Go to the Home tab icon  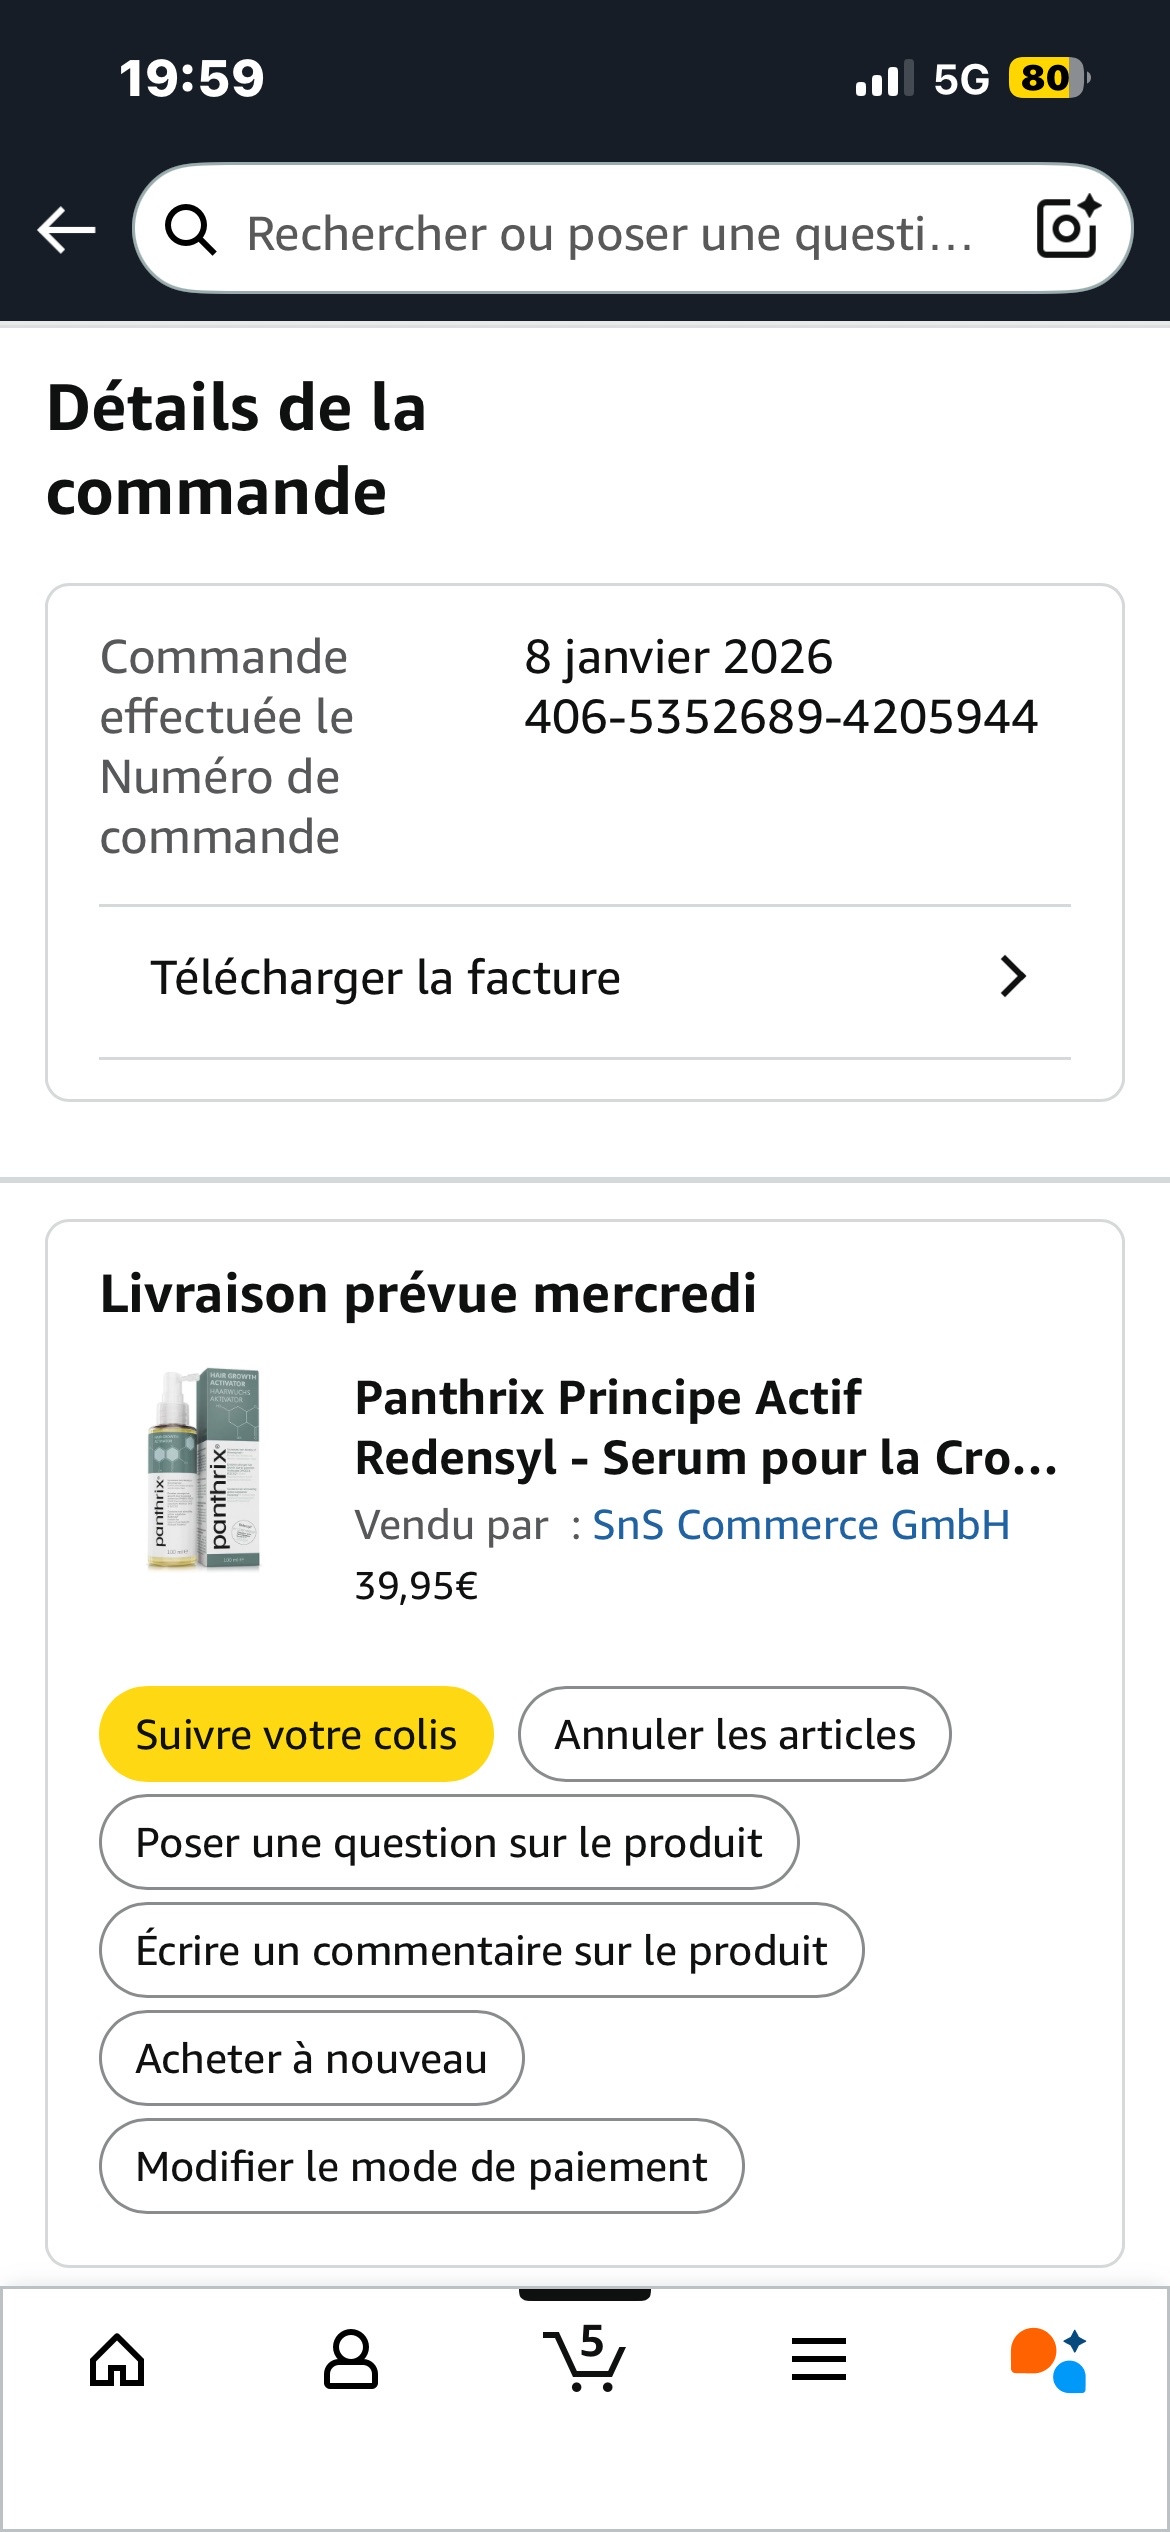[117, 2360]
